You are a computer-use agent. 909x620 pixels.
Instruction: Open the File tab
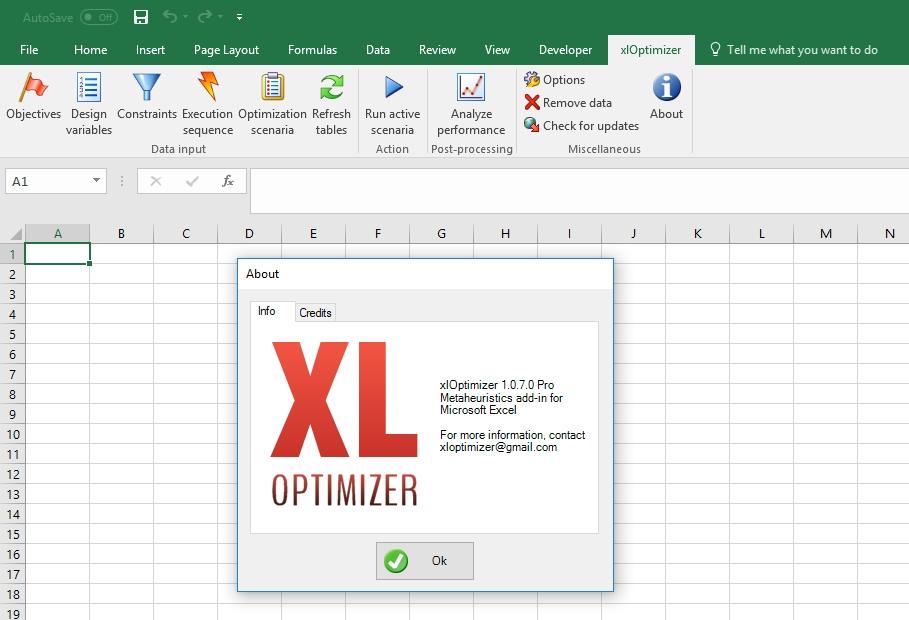click(29, 50)
